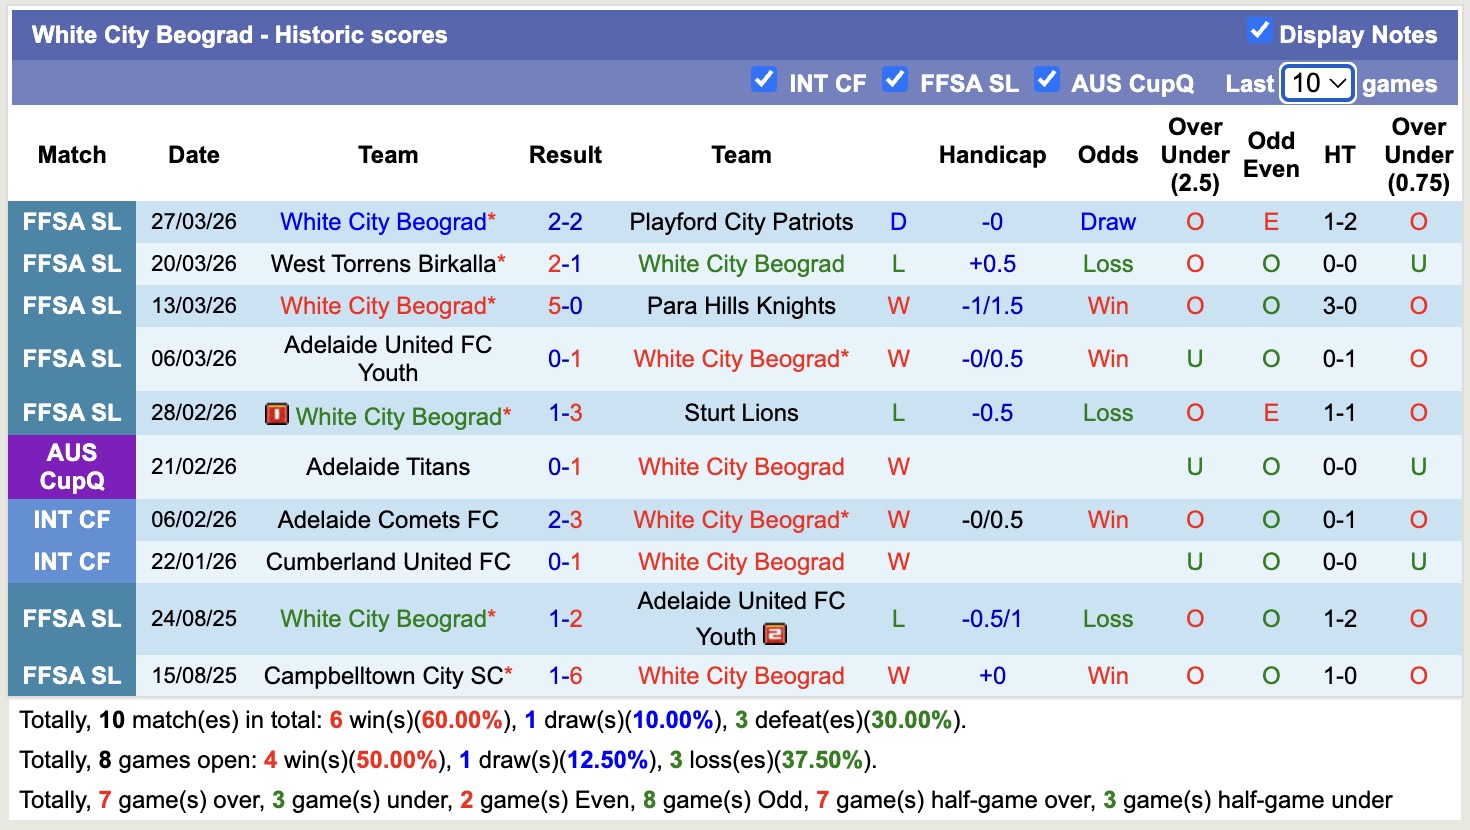Select the AUS CupQ league badge
1470x830 pixels.
(x=71, y=467)
